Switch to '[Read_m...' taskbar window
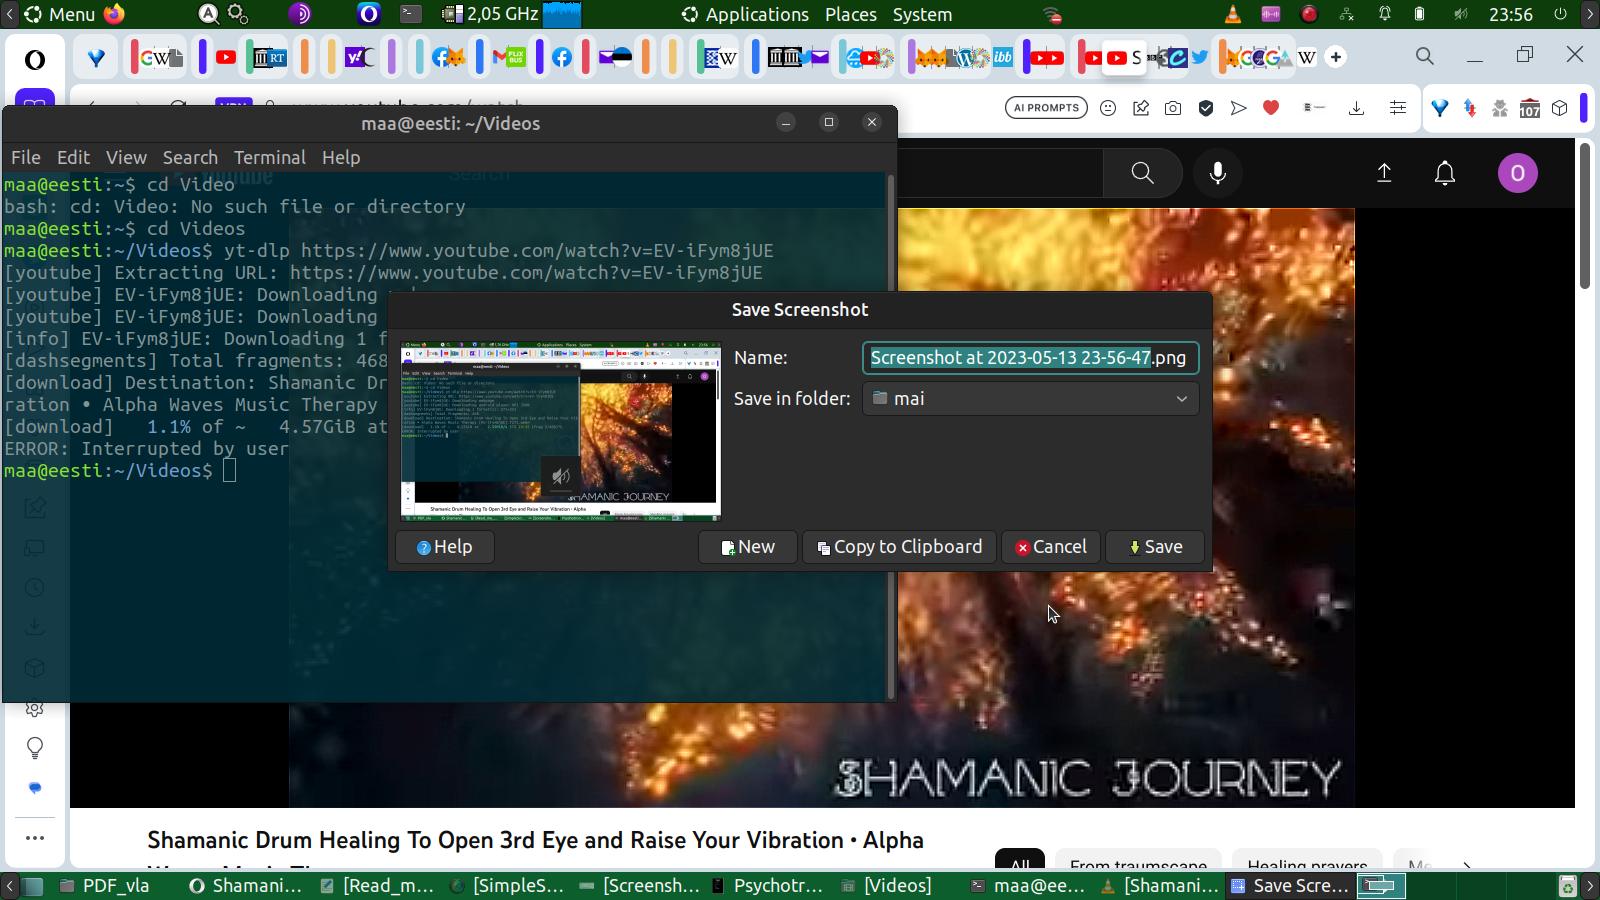This screenshot has width=1600, height=900. pyautogui.click(x=377, y=886)
